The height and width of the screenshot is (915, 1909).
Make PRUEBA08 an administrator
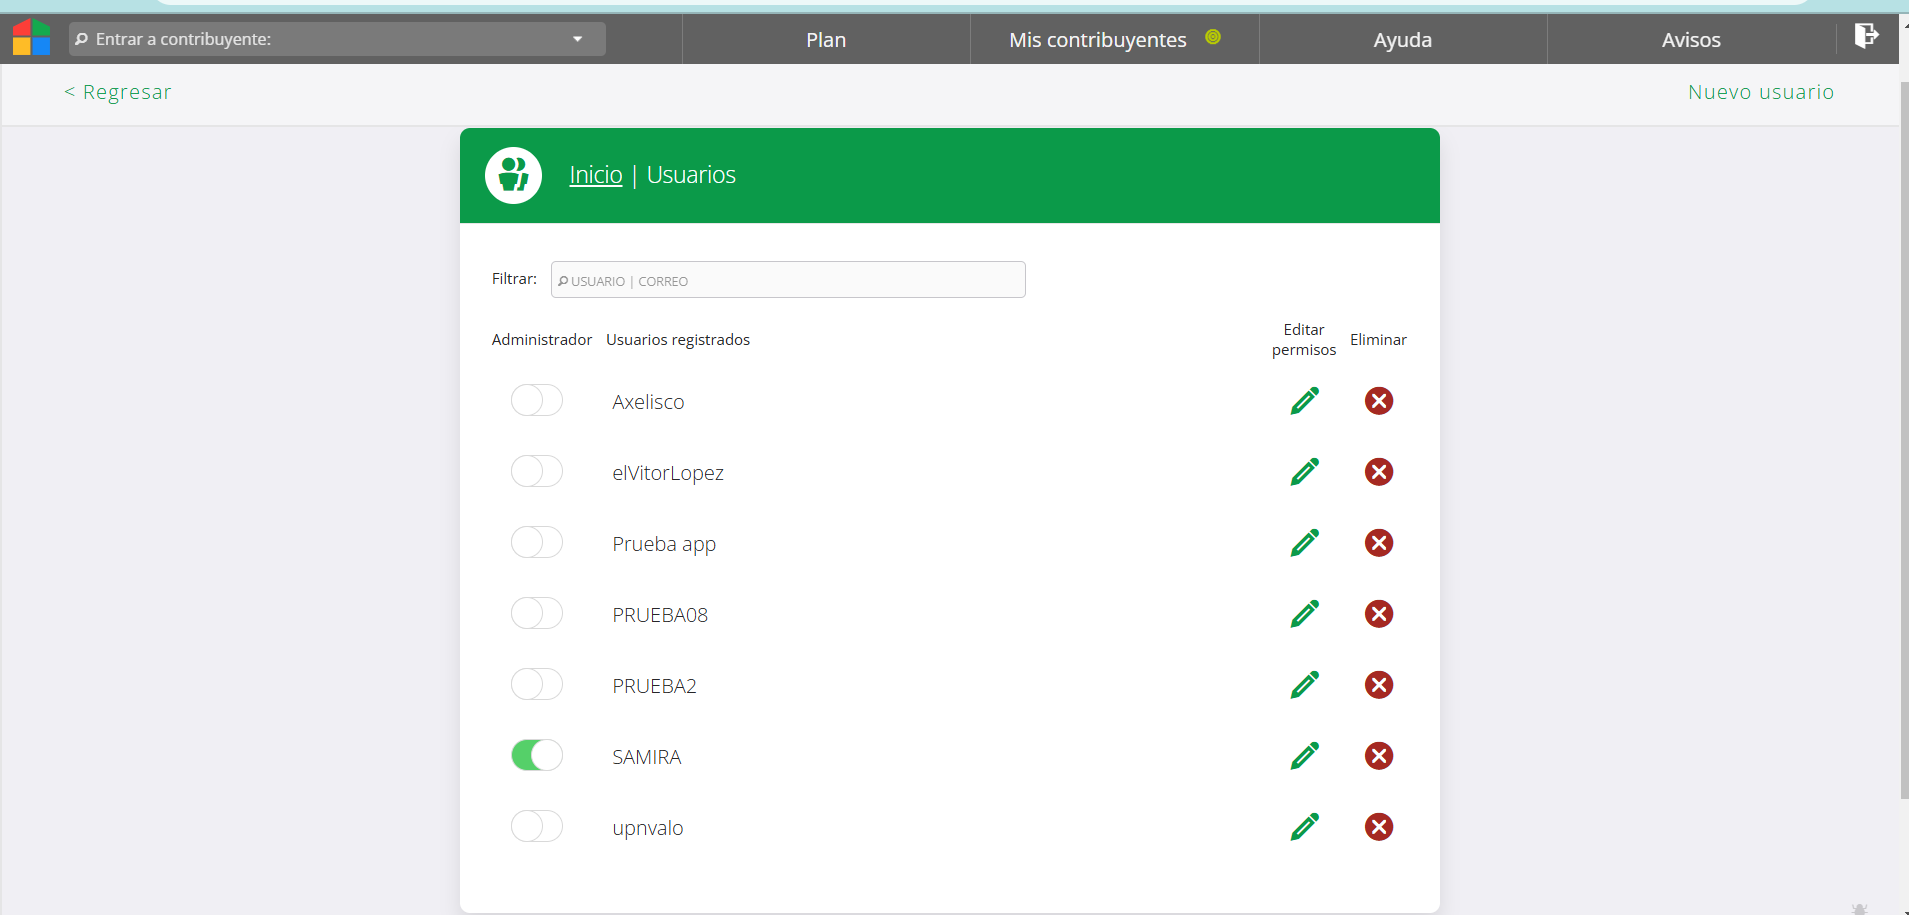tap(537, 613)
